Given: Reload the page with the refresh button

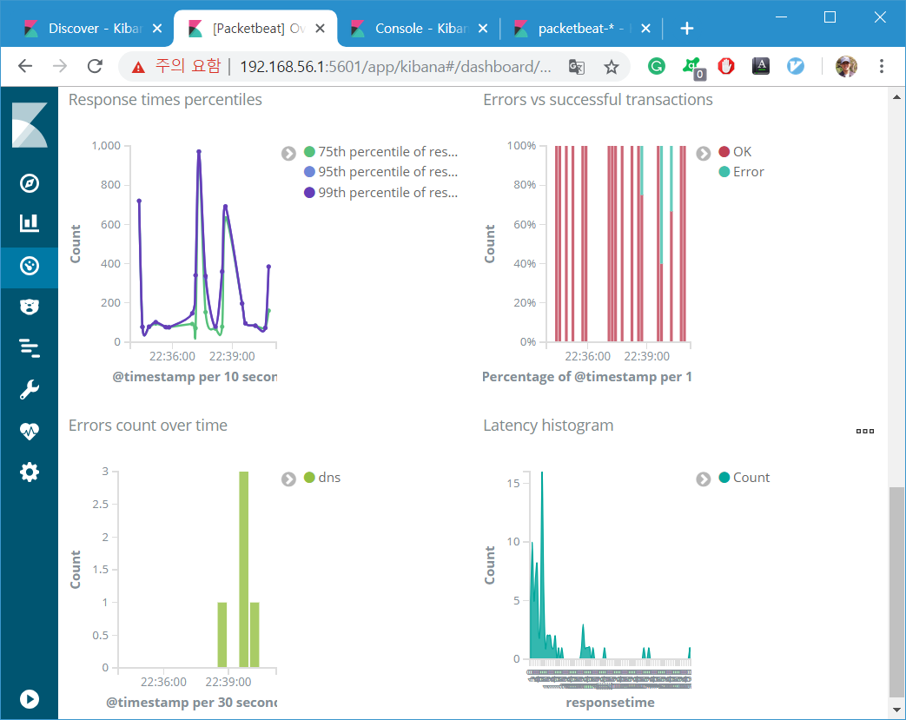Looking at the screenshot, I should pos(95,66).
